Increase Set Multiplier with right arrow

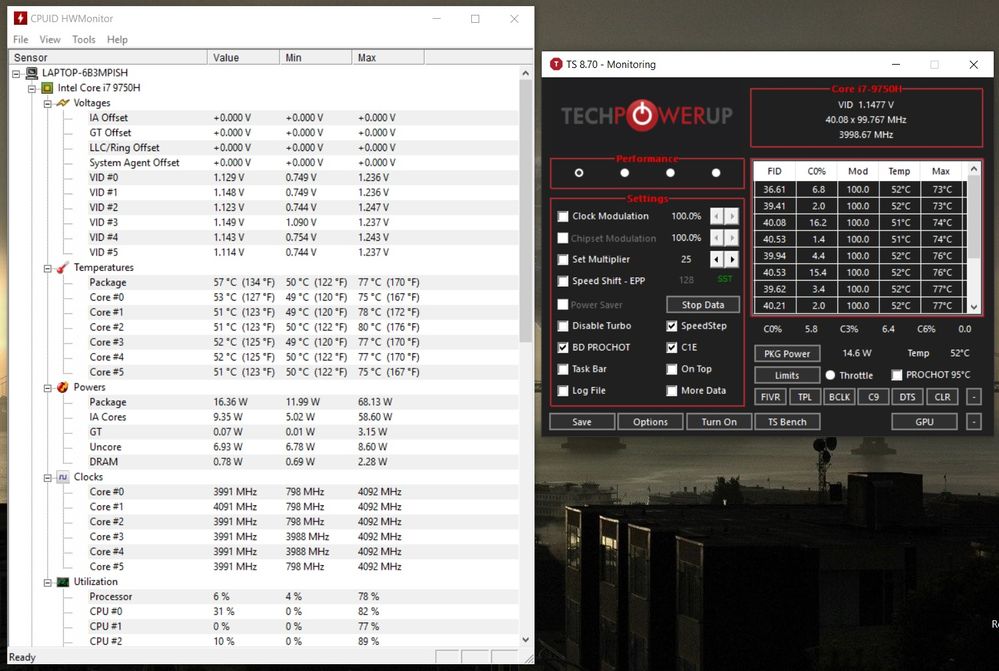[732, 259]
